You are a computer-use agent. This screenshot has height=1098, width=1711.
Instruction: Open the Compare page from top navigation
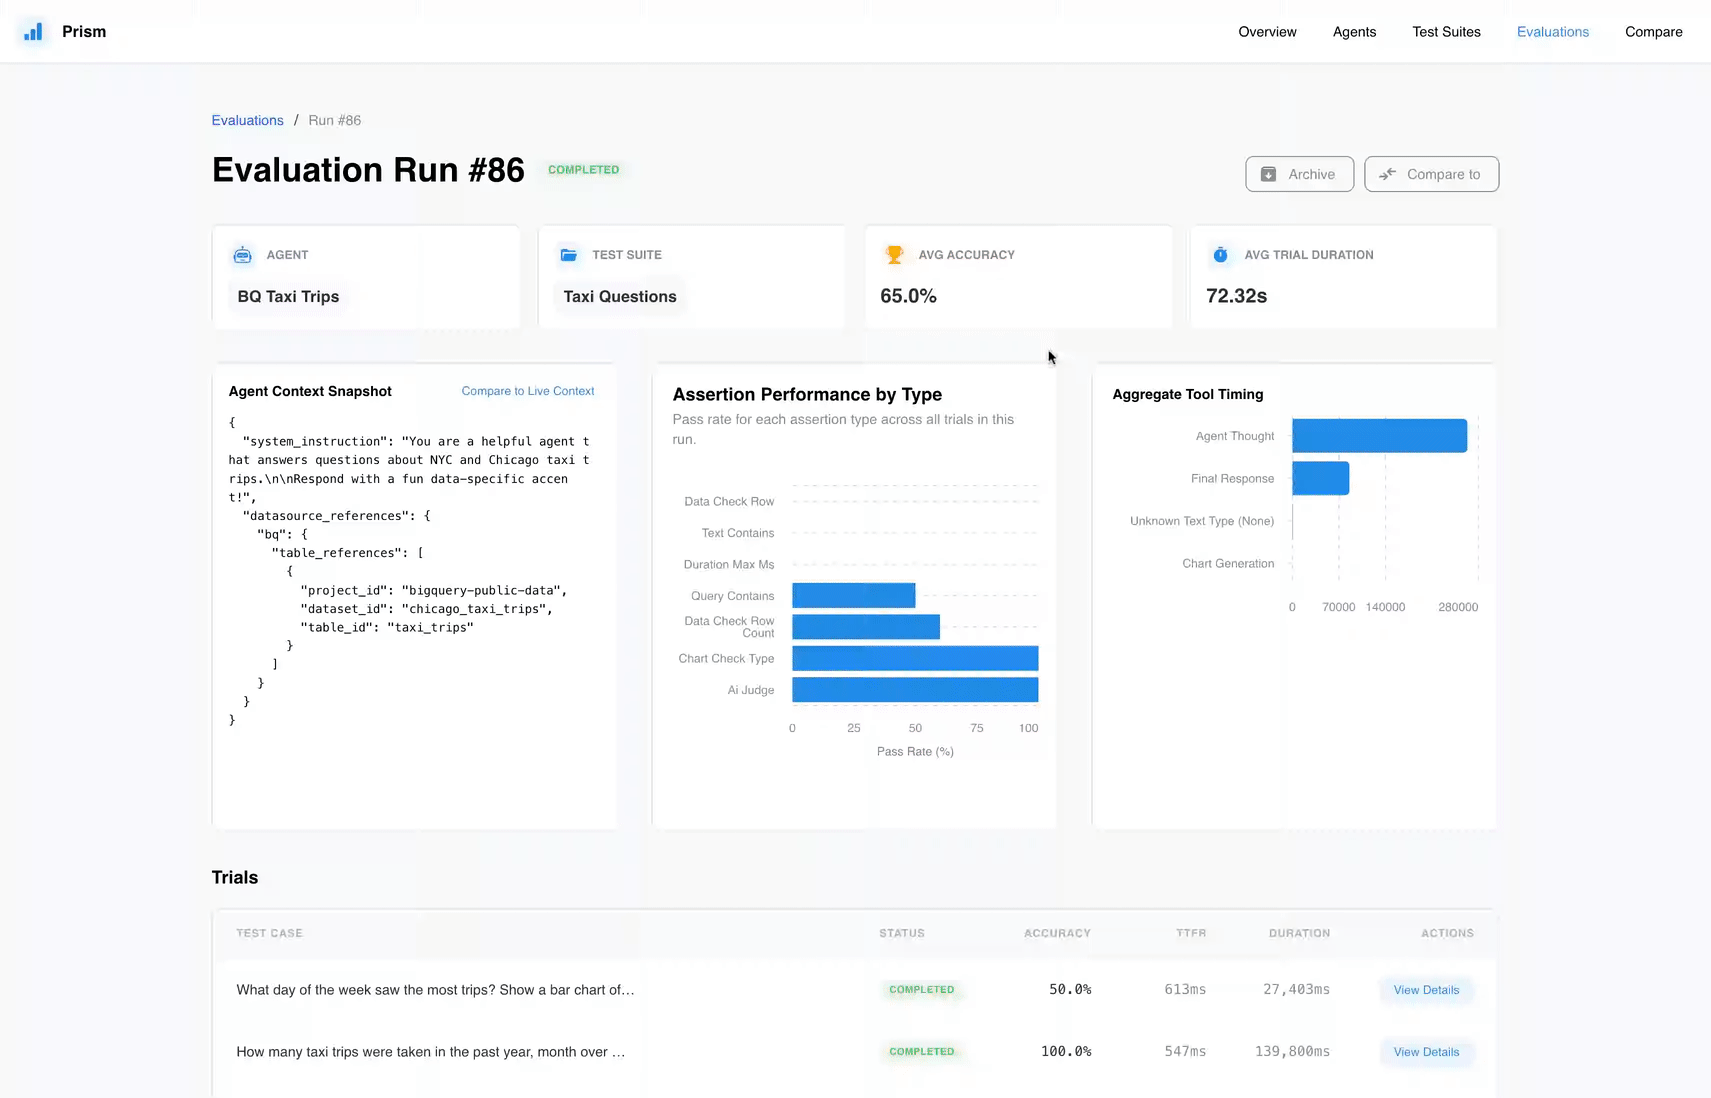[1653, 32]
